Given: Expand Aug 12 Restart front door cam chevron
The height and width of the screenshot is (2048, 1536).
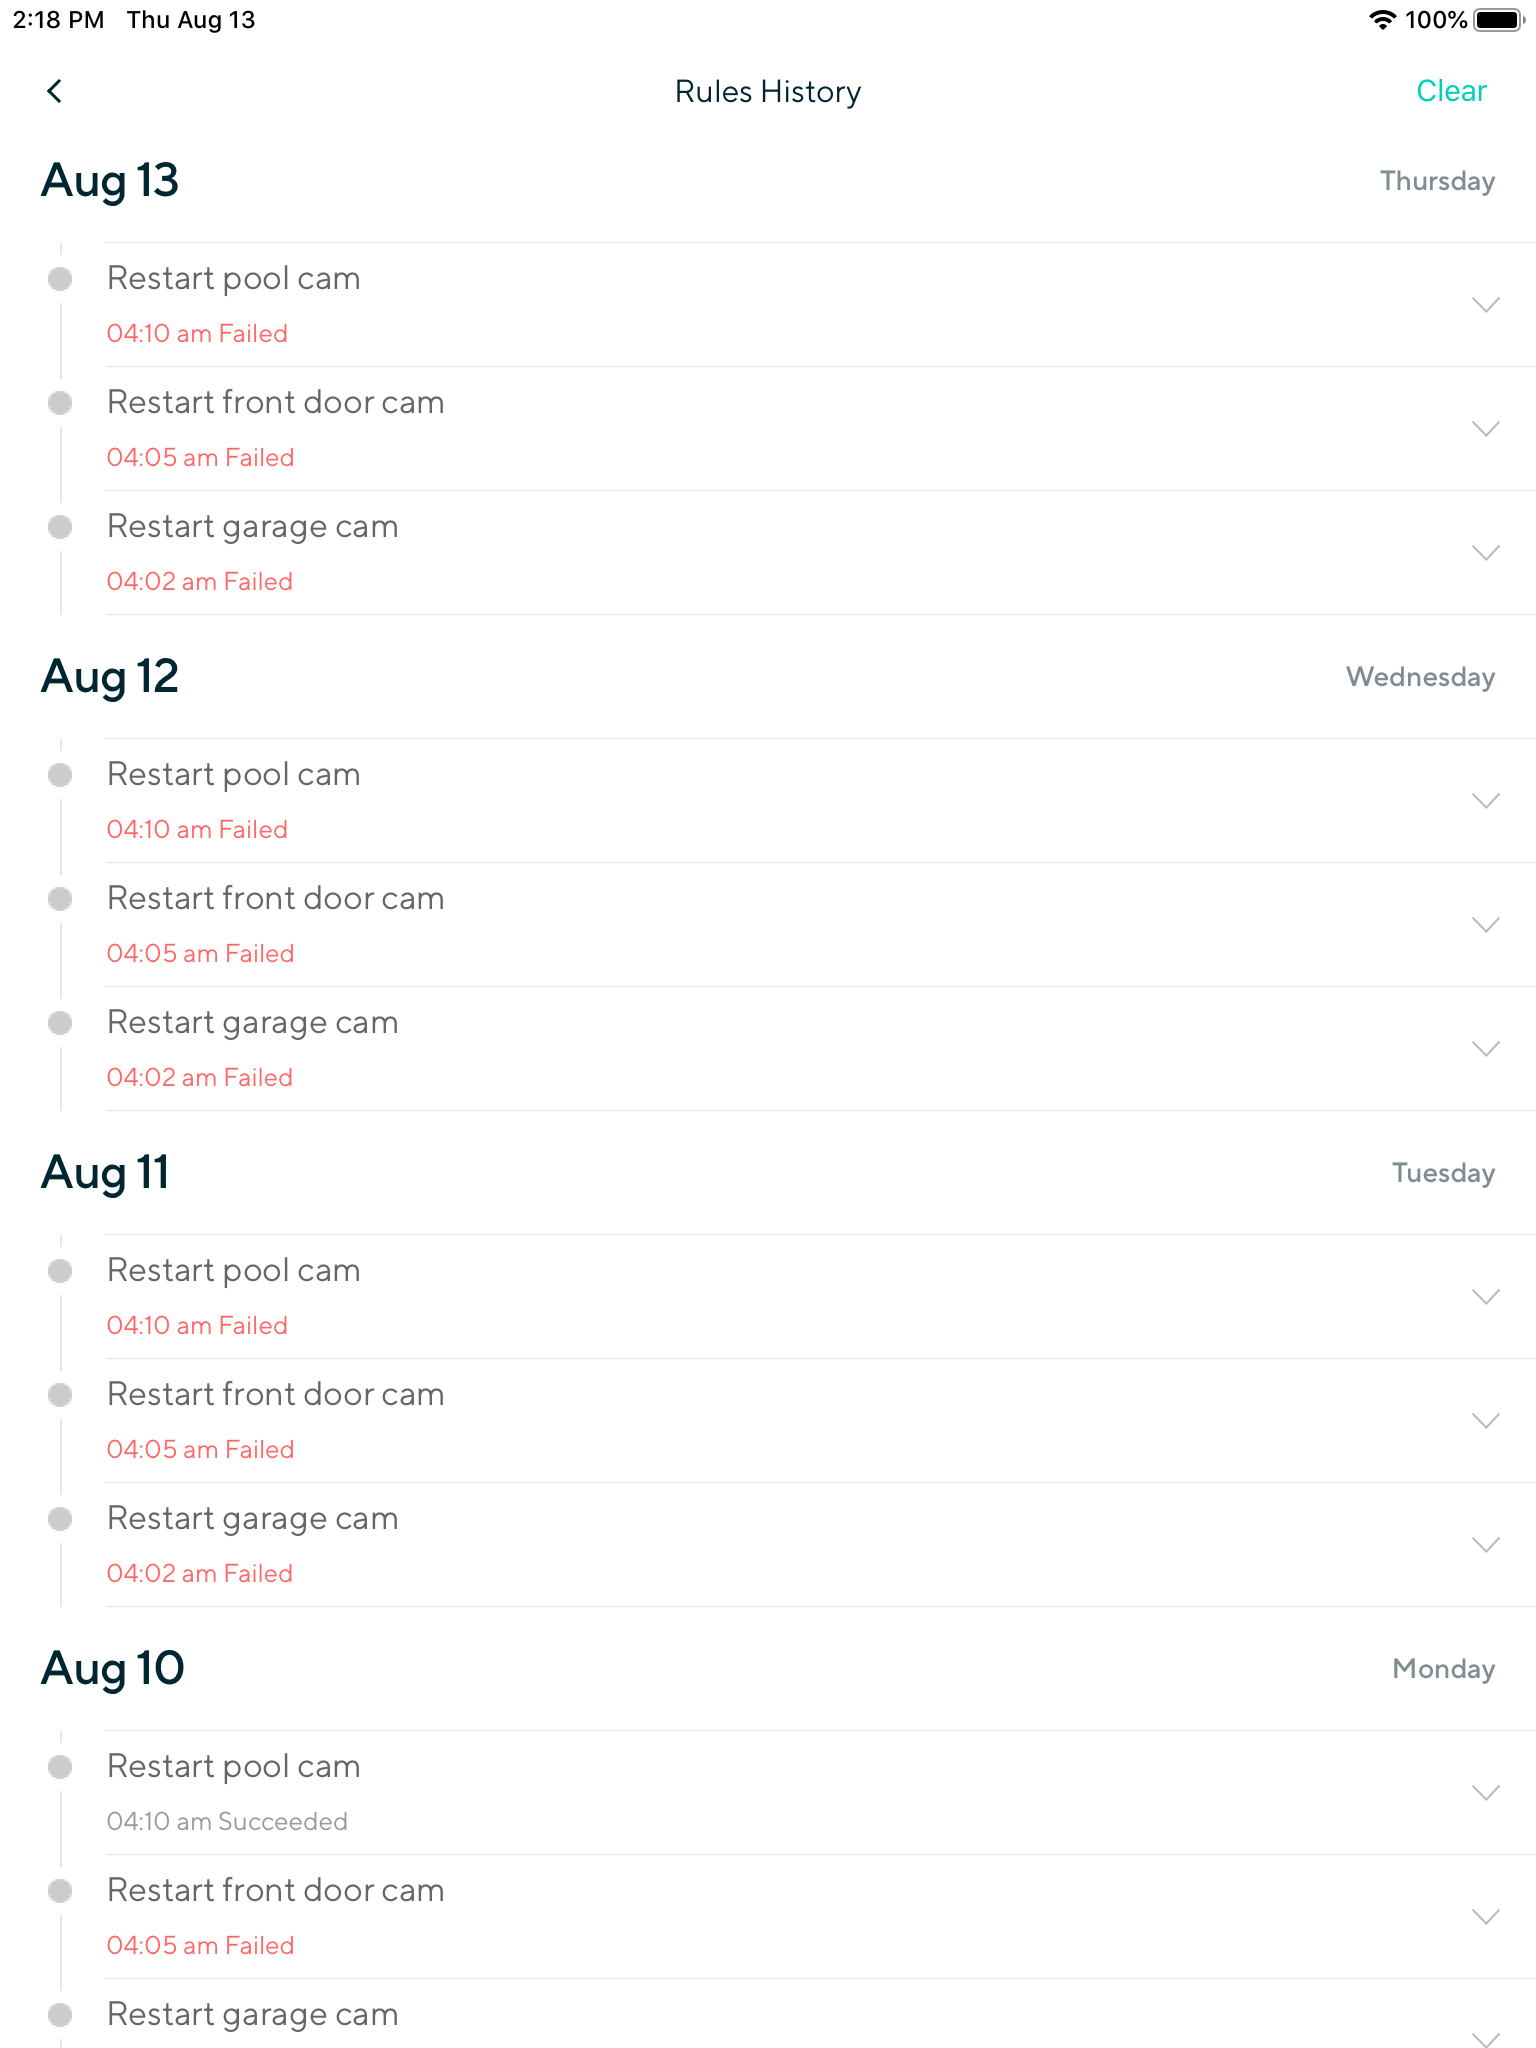Looking at the screenshot, I should pos(1486,924).
